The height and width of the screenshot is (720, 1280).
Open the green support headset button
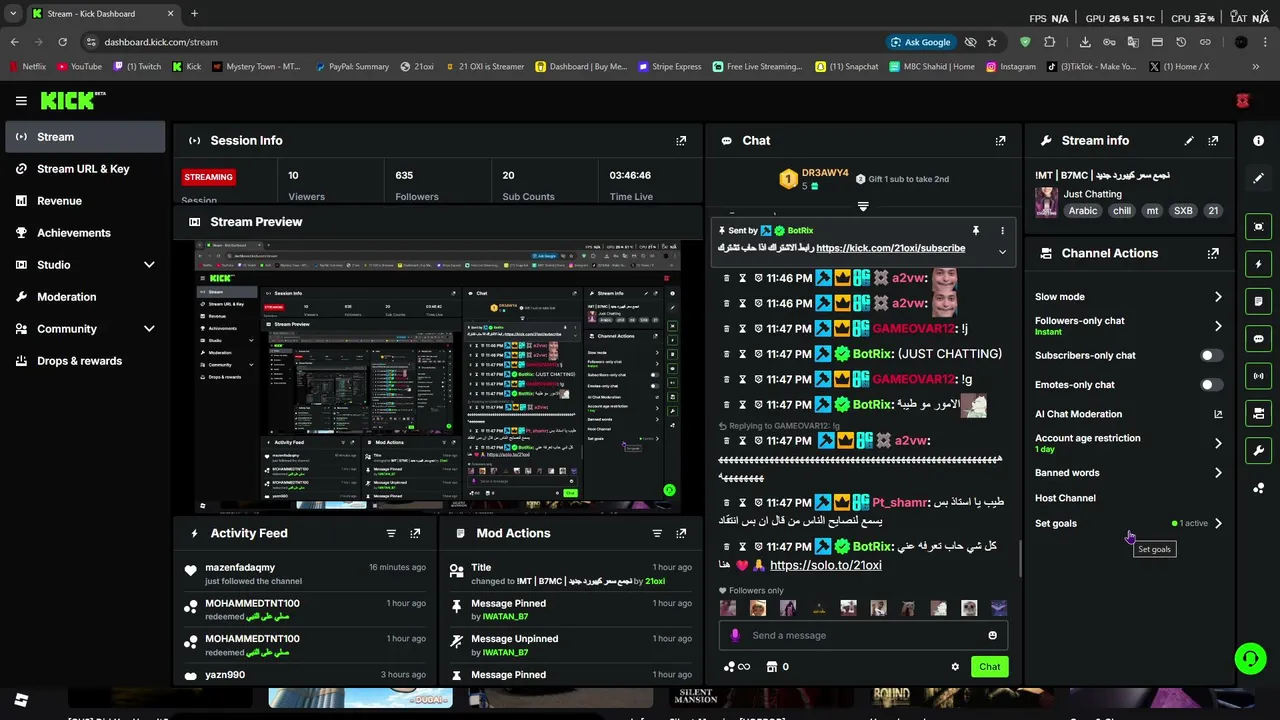coord(1250,658)
